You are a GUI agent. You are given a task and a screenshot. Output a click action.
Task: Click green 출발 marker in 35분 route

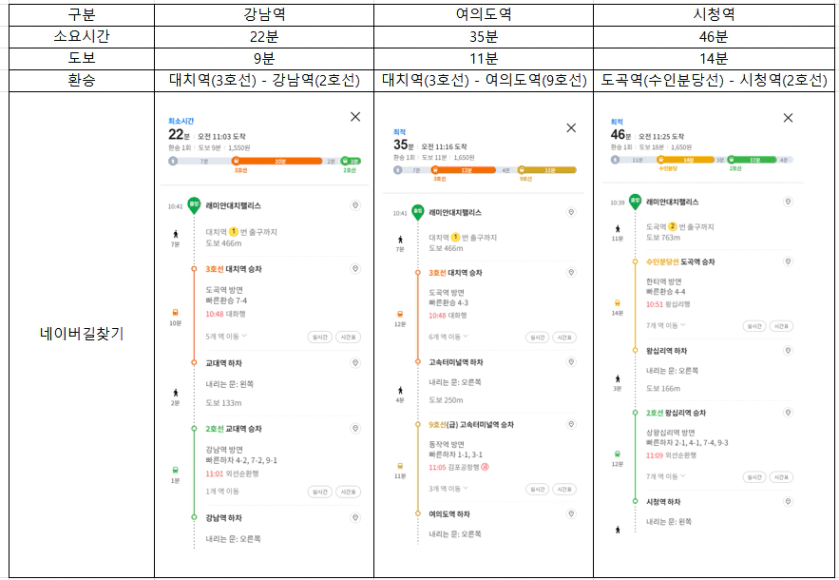pos(418,212)
